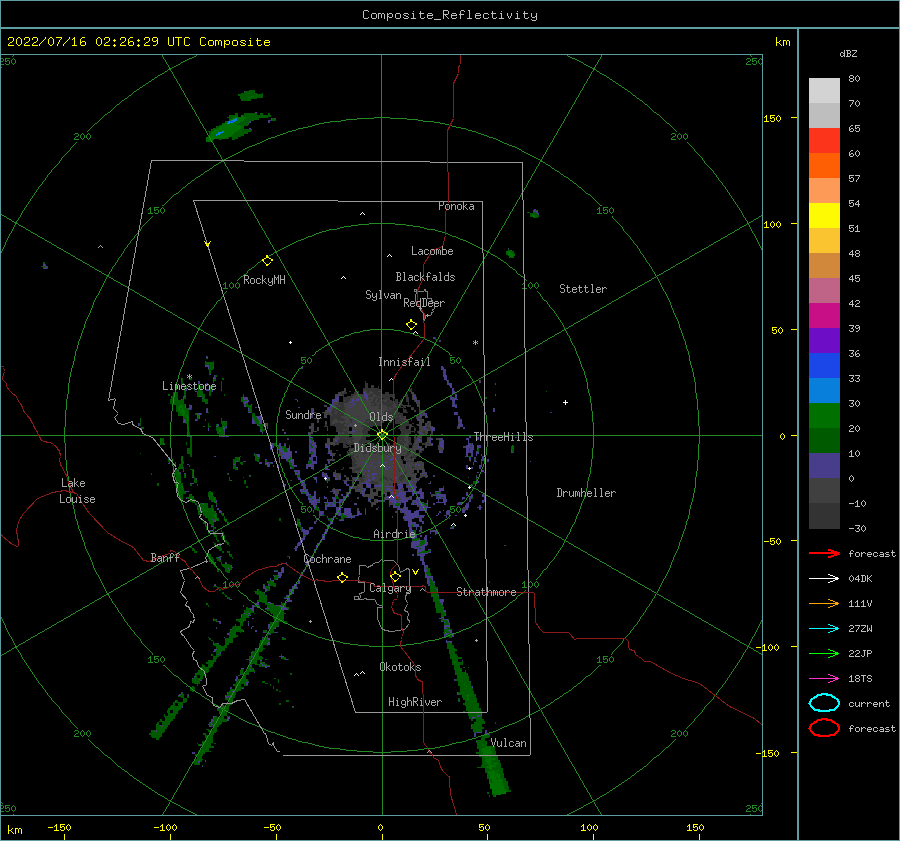Click the cyan 'current' ellipse legend icon
900x841 pixels.
click(824, 703)
